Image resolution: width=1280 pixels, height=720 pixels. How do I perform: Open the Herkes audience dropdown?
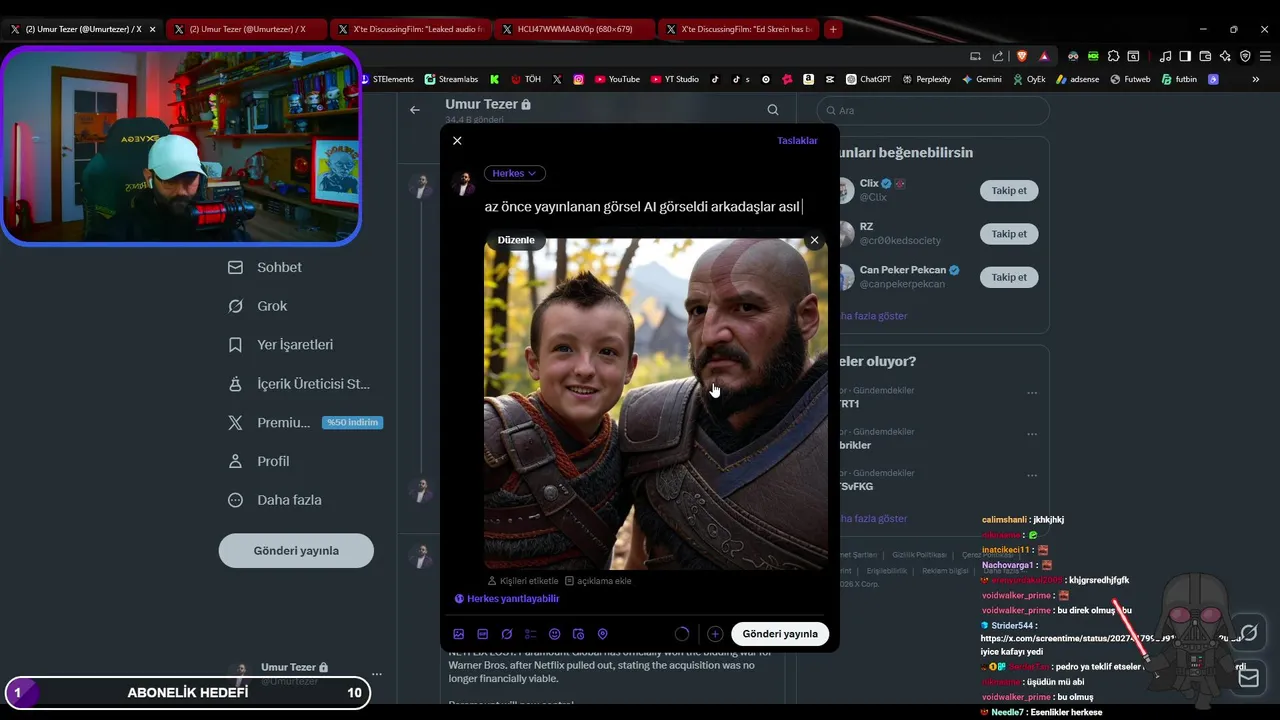tap(515, 173)
